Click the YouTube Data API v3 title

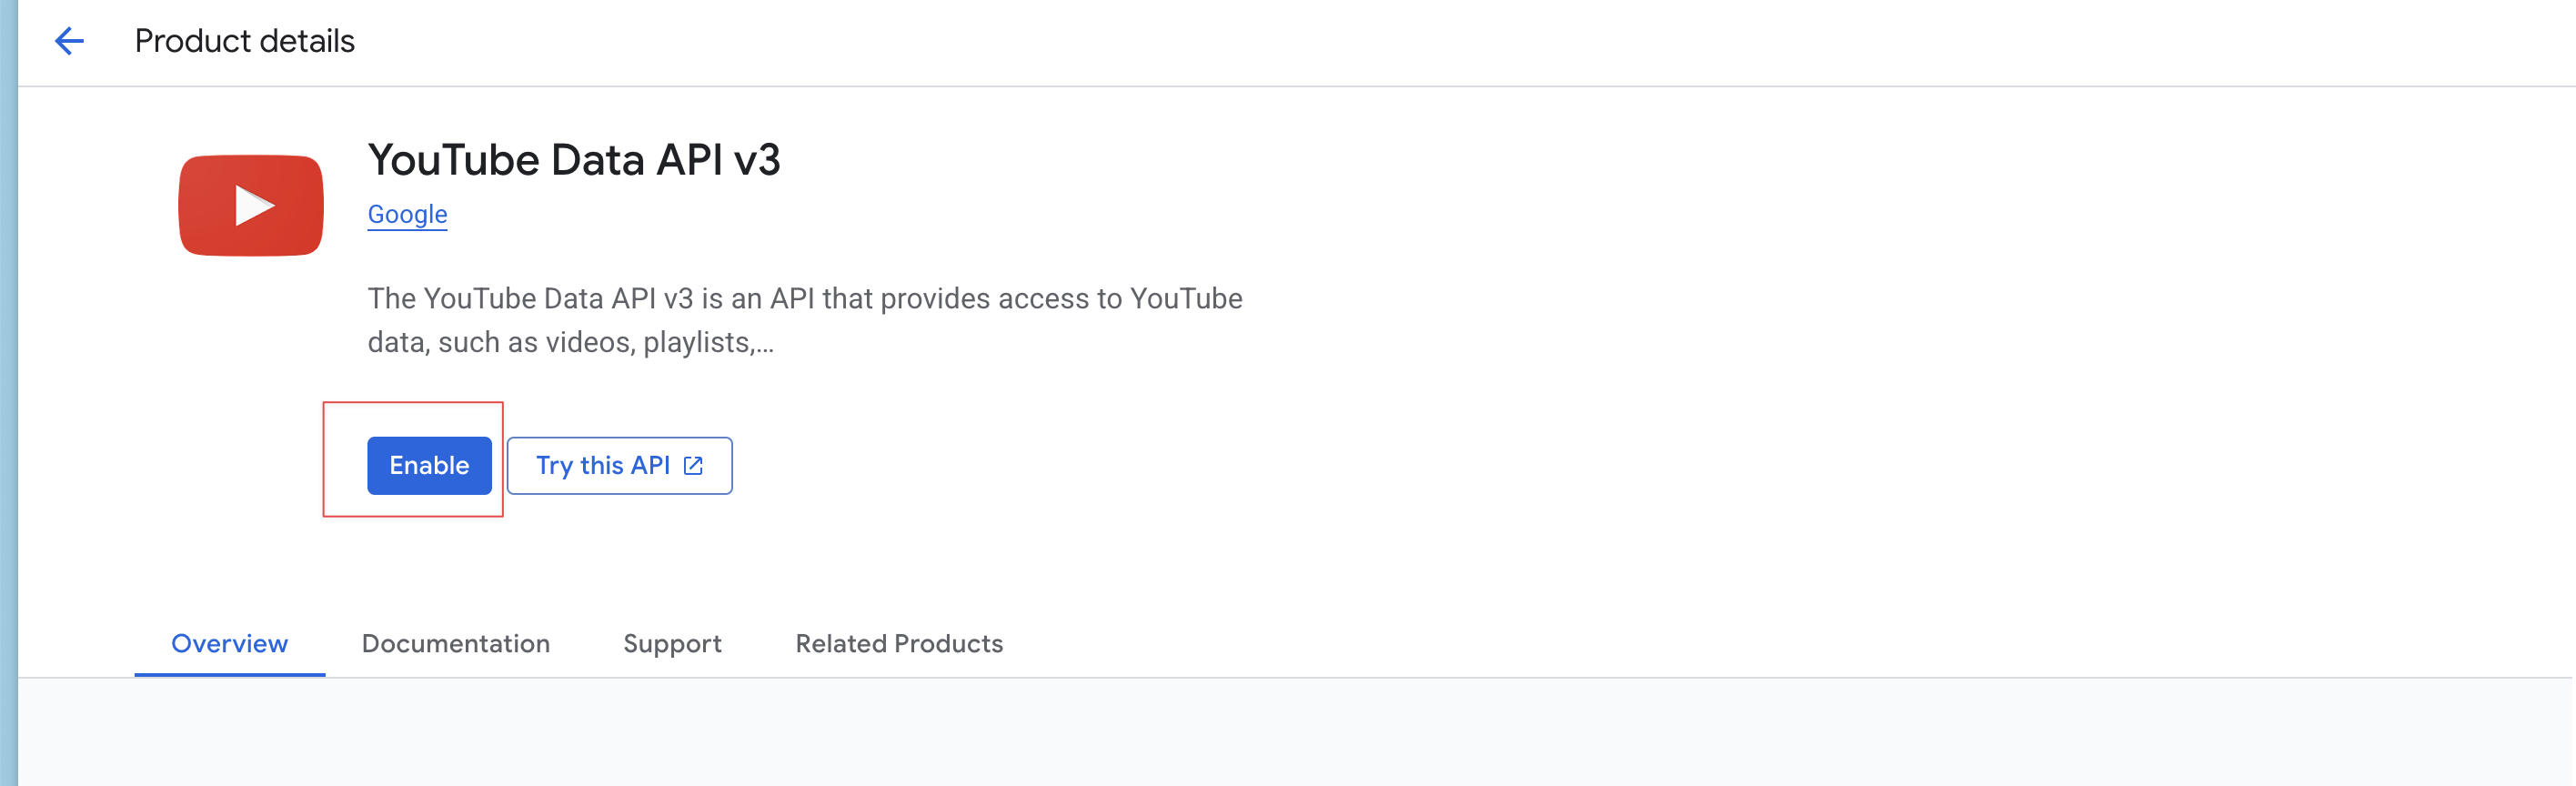574,160
